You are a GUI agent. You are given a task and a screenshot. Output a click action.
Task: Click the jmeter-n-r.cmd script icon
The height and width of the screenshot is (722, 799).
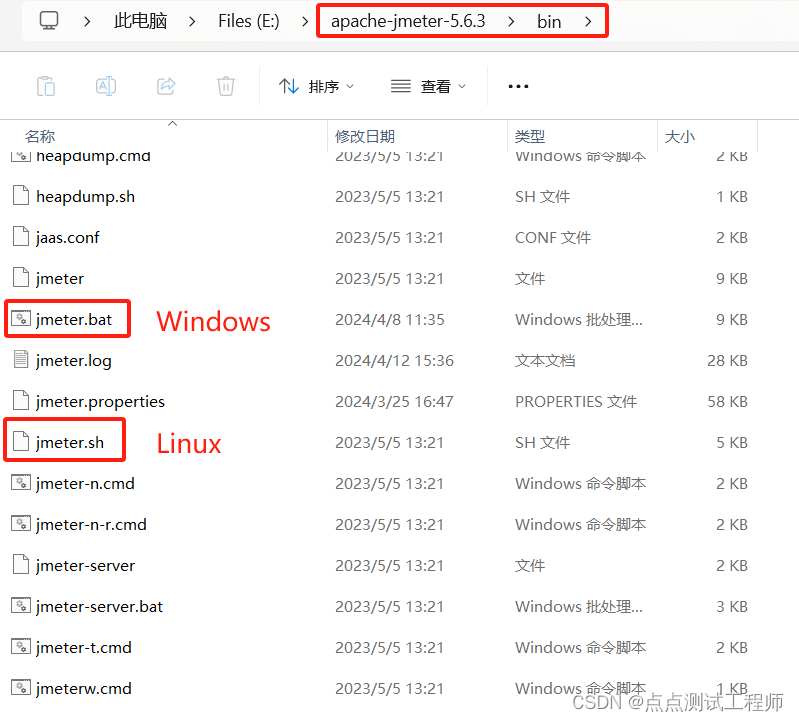21,524
